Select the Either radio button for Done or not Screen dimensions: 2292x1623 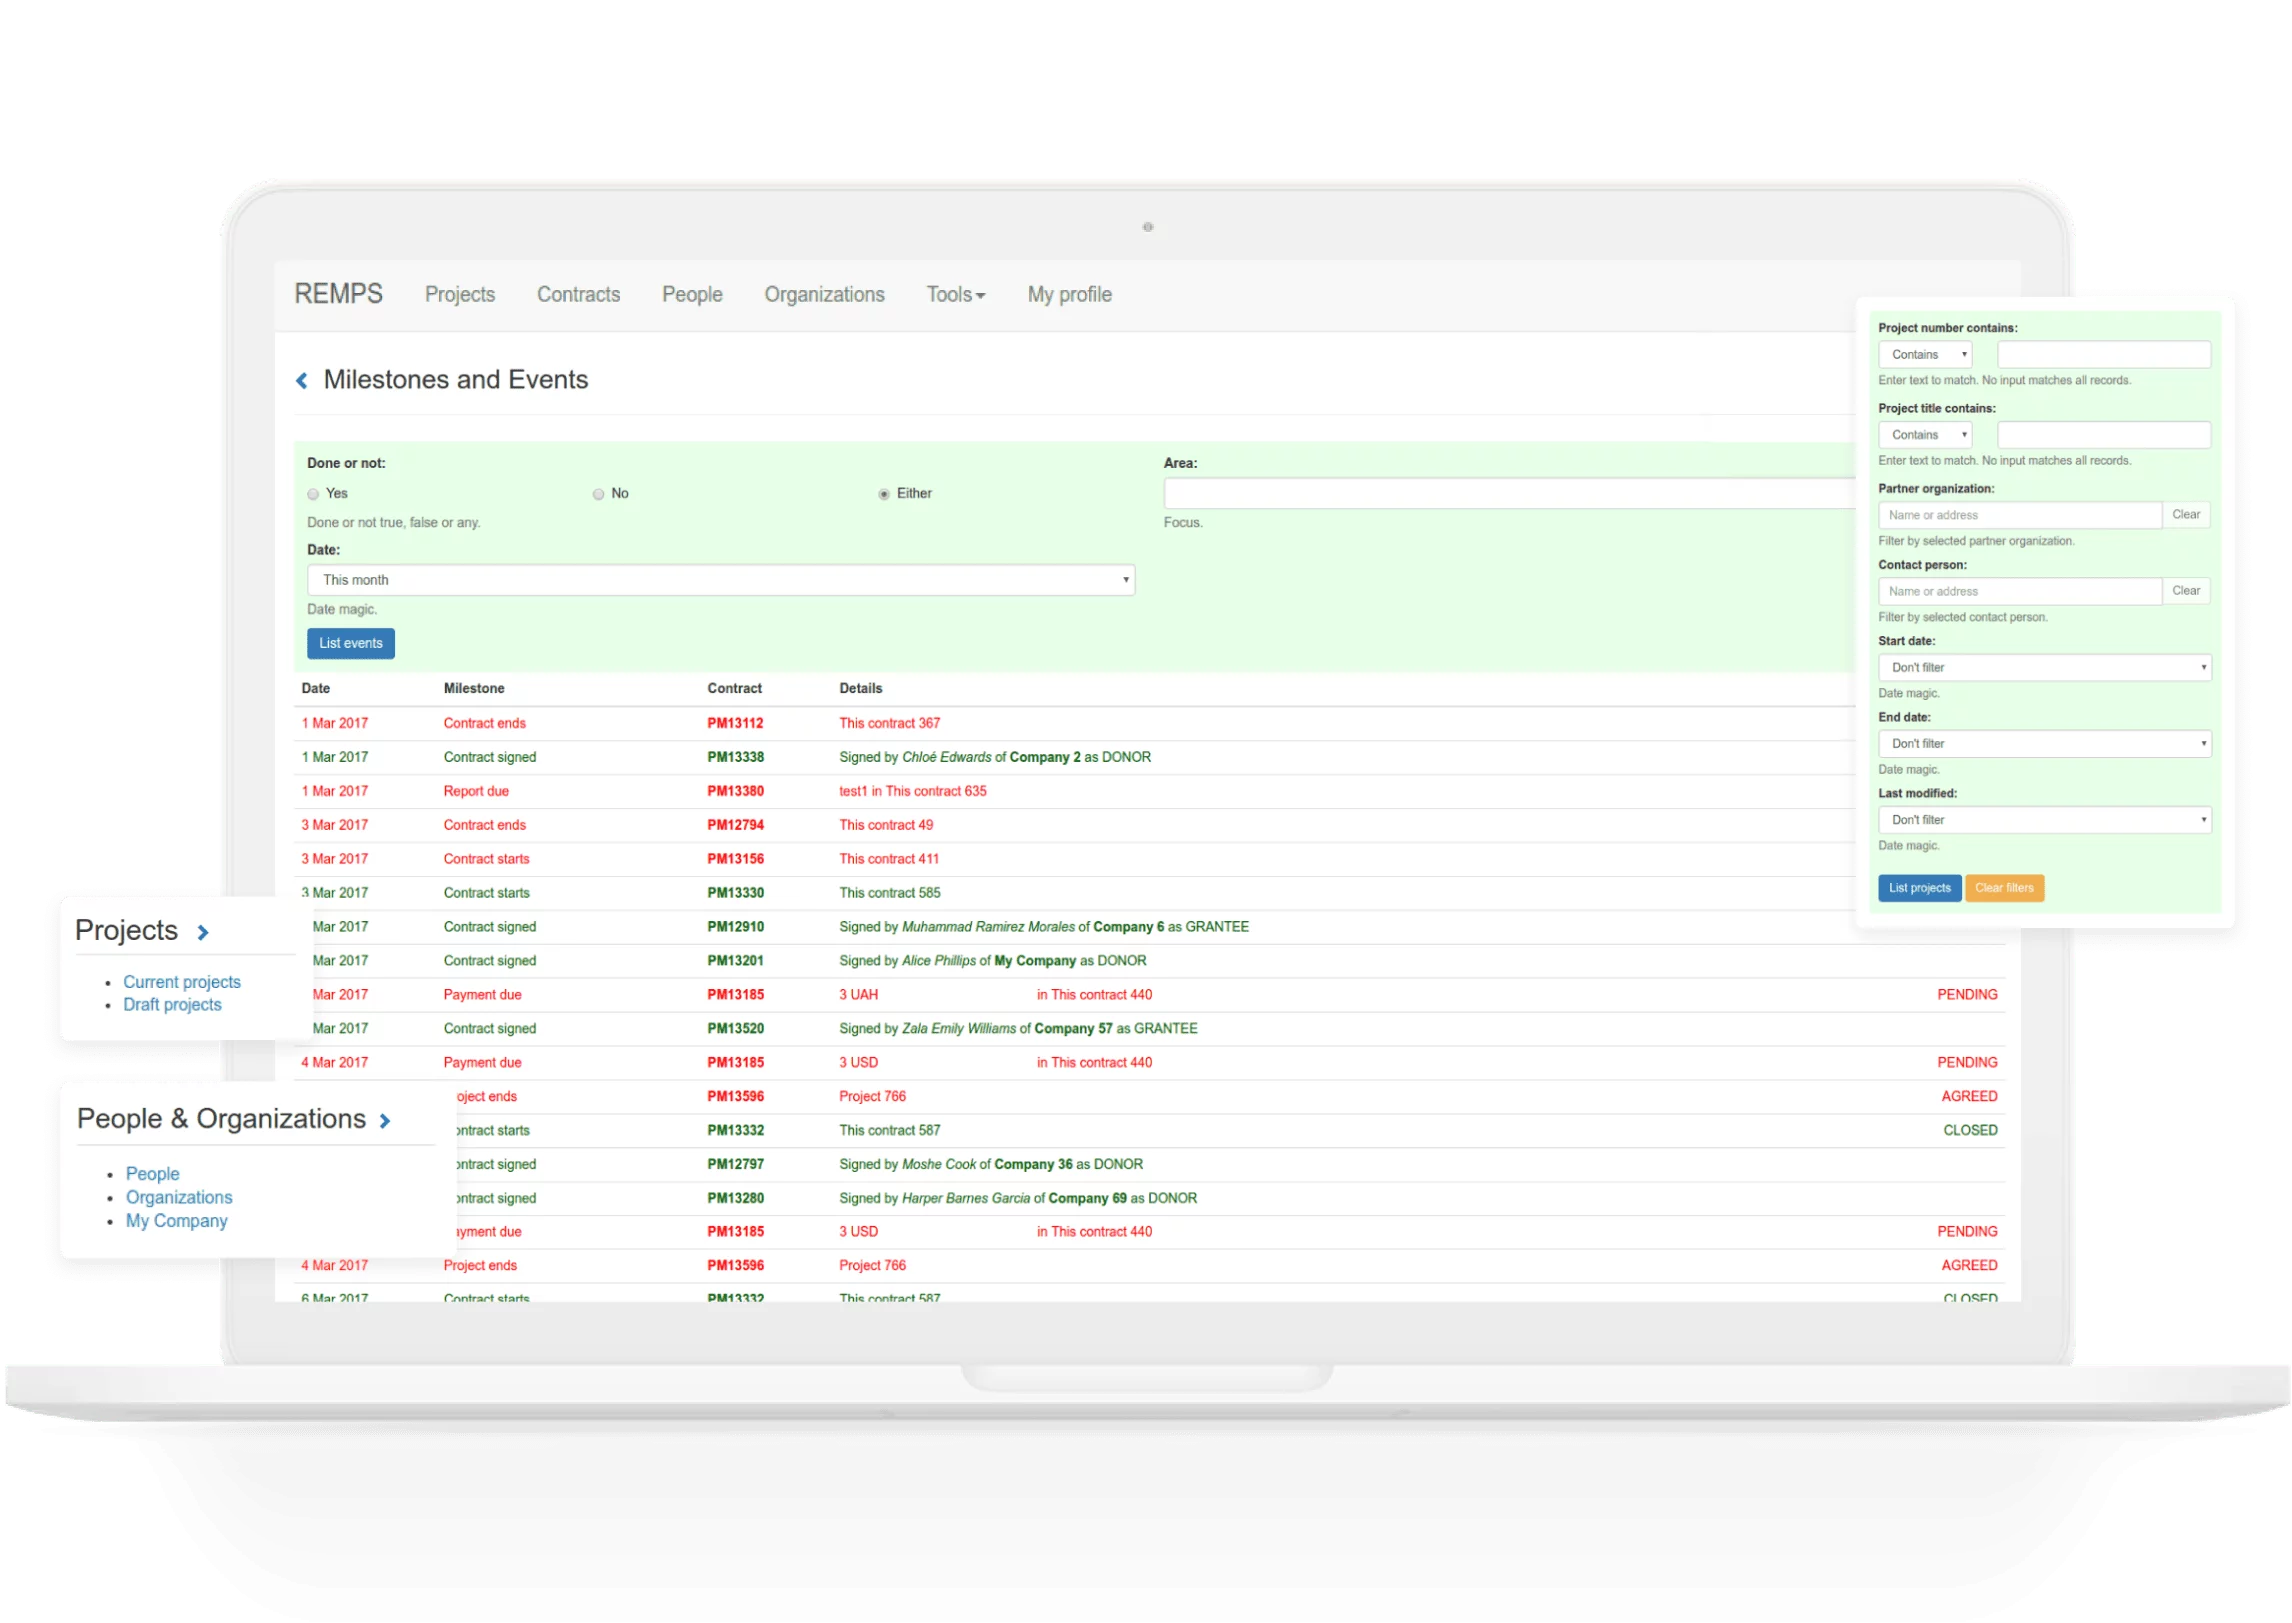tap(882, 494)
